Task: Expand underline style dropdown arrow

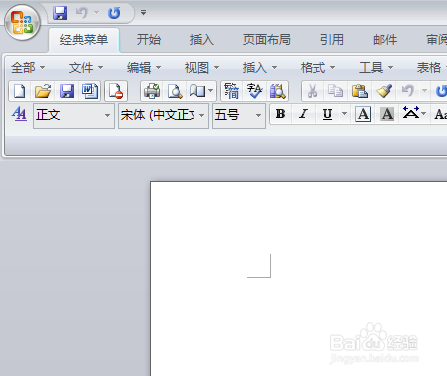Action: (x=344, y=114)
